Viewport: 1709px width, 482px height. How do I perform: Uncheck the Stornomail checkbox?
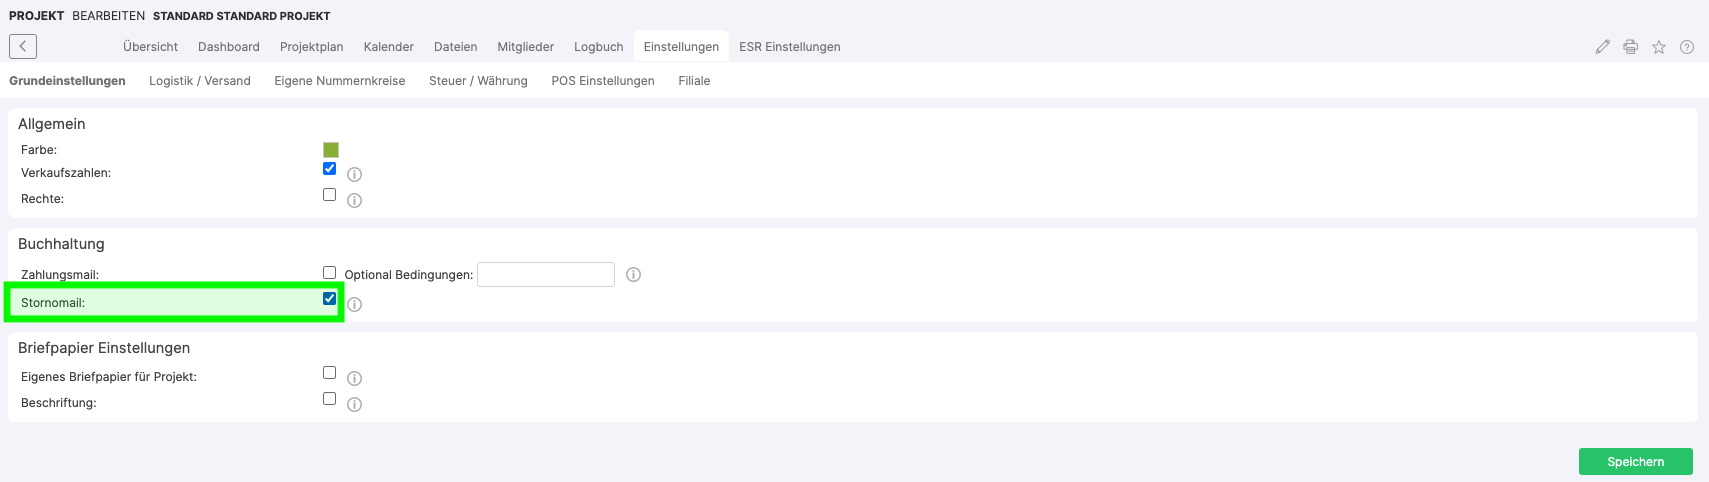329,298
